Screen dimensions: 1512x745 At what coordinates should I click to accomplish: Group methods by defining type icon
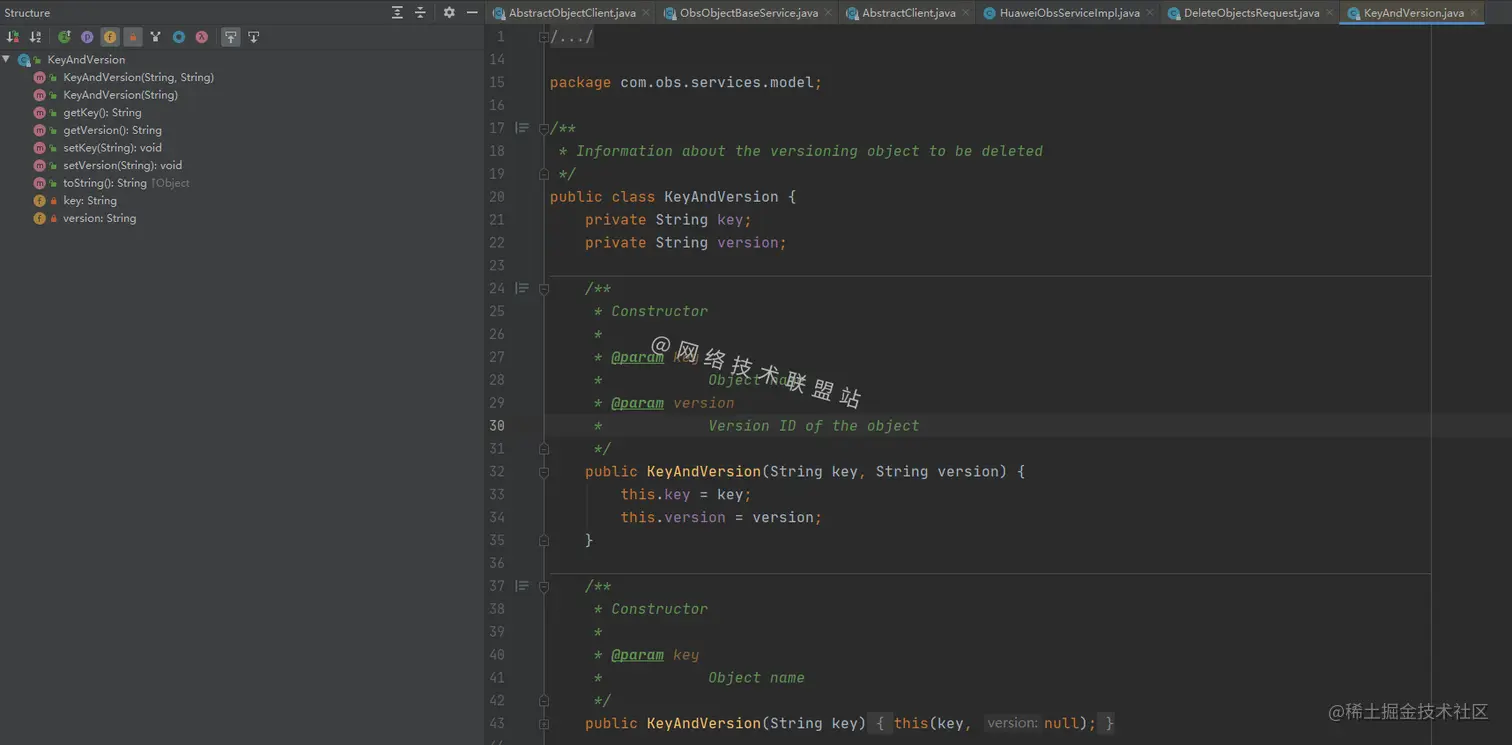pyautogui.click(x=64, y=37)
